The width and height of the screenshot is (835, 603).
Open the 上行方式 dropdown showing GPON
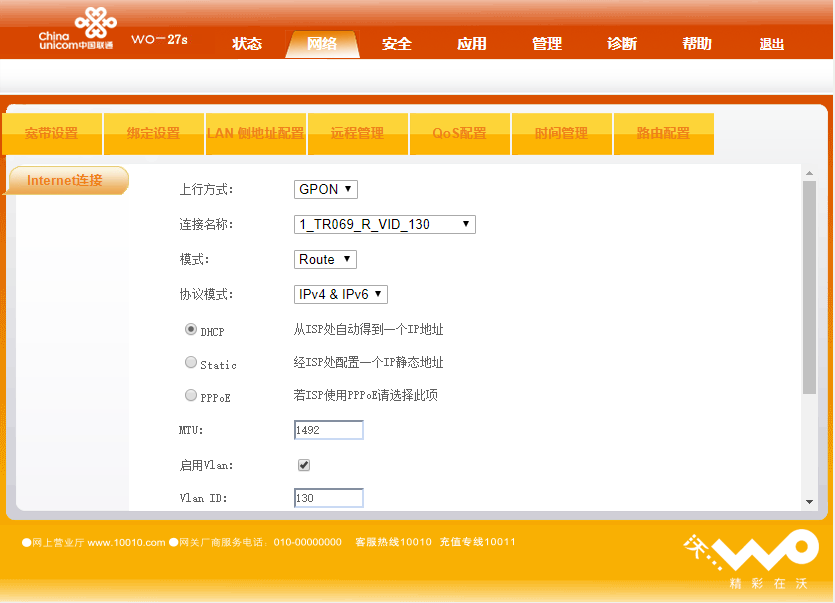click(x=325, y=189)
